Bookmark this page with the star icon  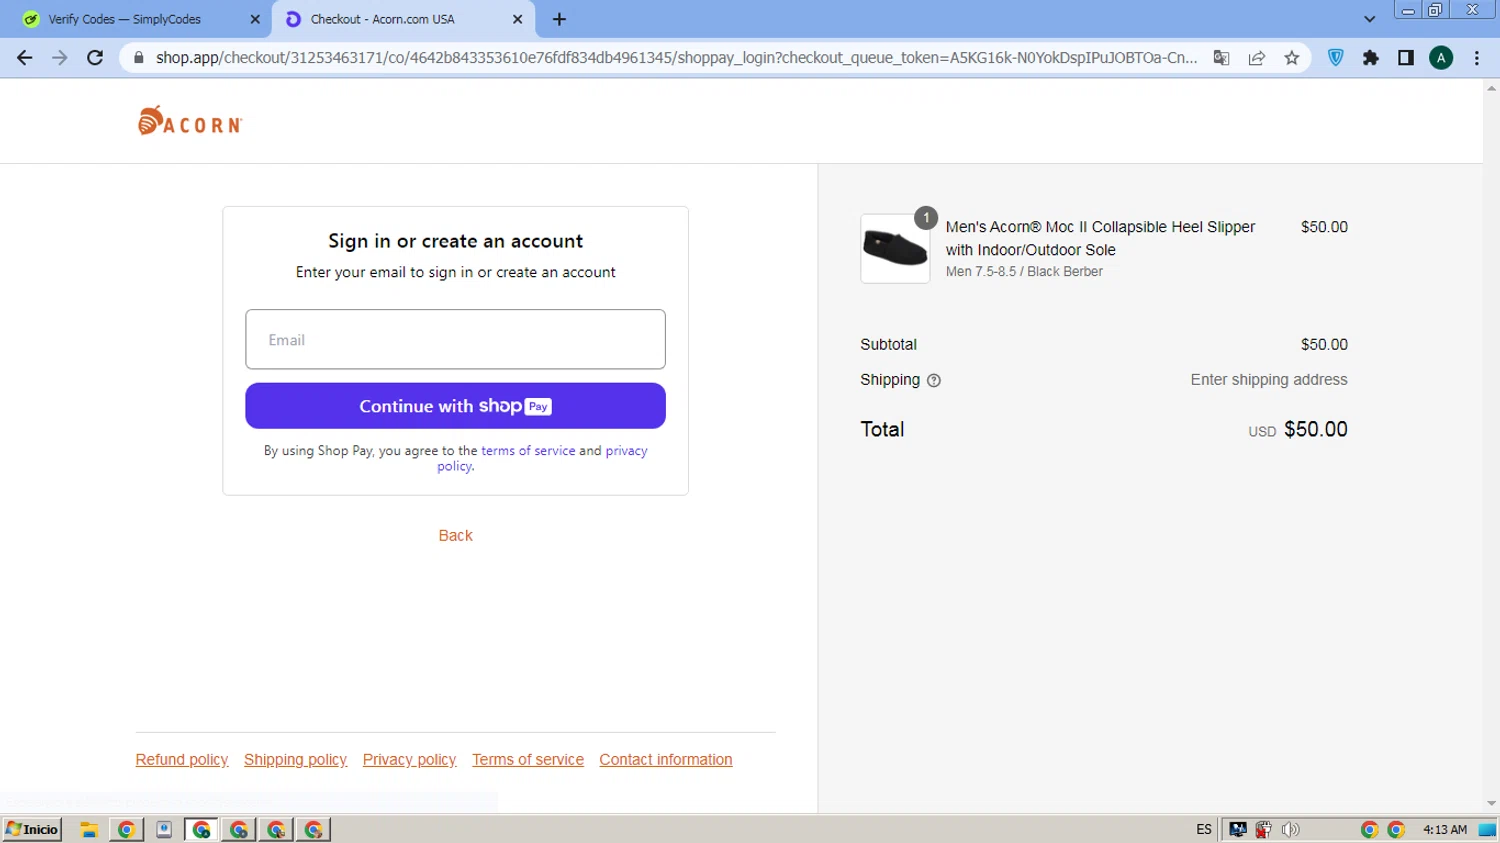[x=1292, y=58]
